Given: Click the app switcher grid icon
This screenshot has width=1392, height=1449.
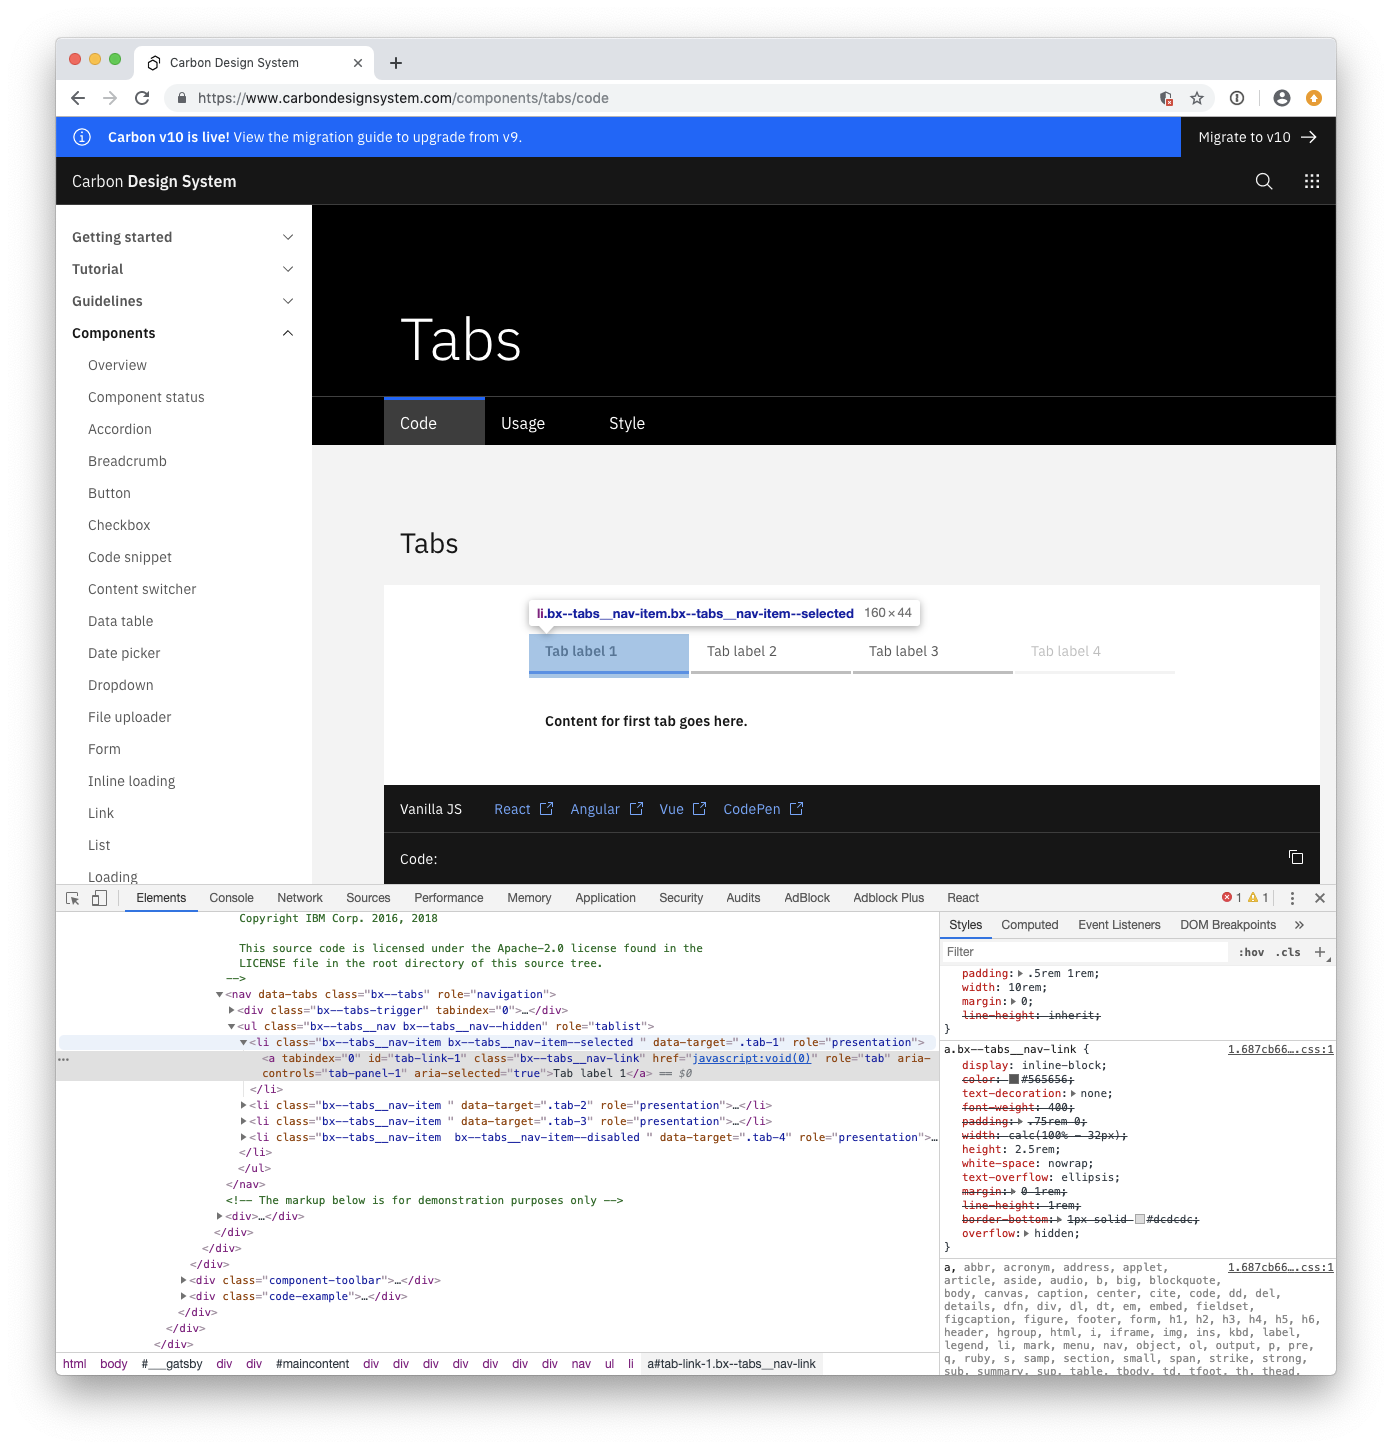Looking at the screenshot, I should pyautogui.click(x=1312, y=181).
